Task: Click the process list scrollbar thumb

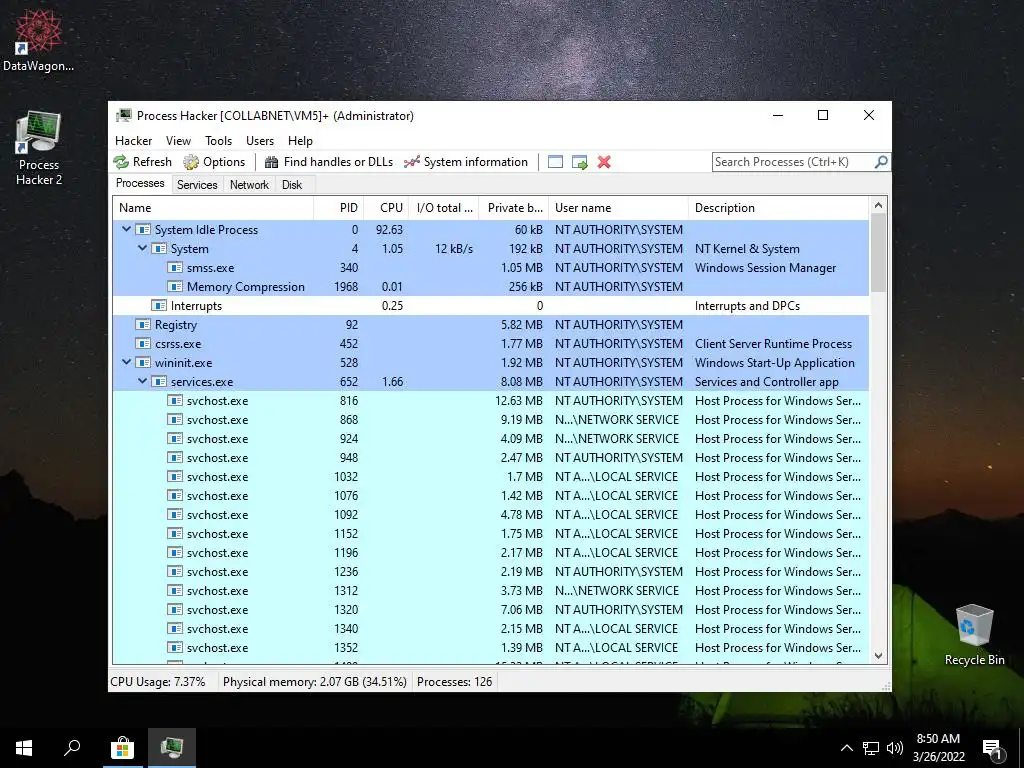Action: pos(878,253)
